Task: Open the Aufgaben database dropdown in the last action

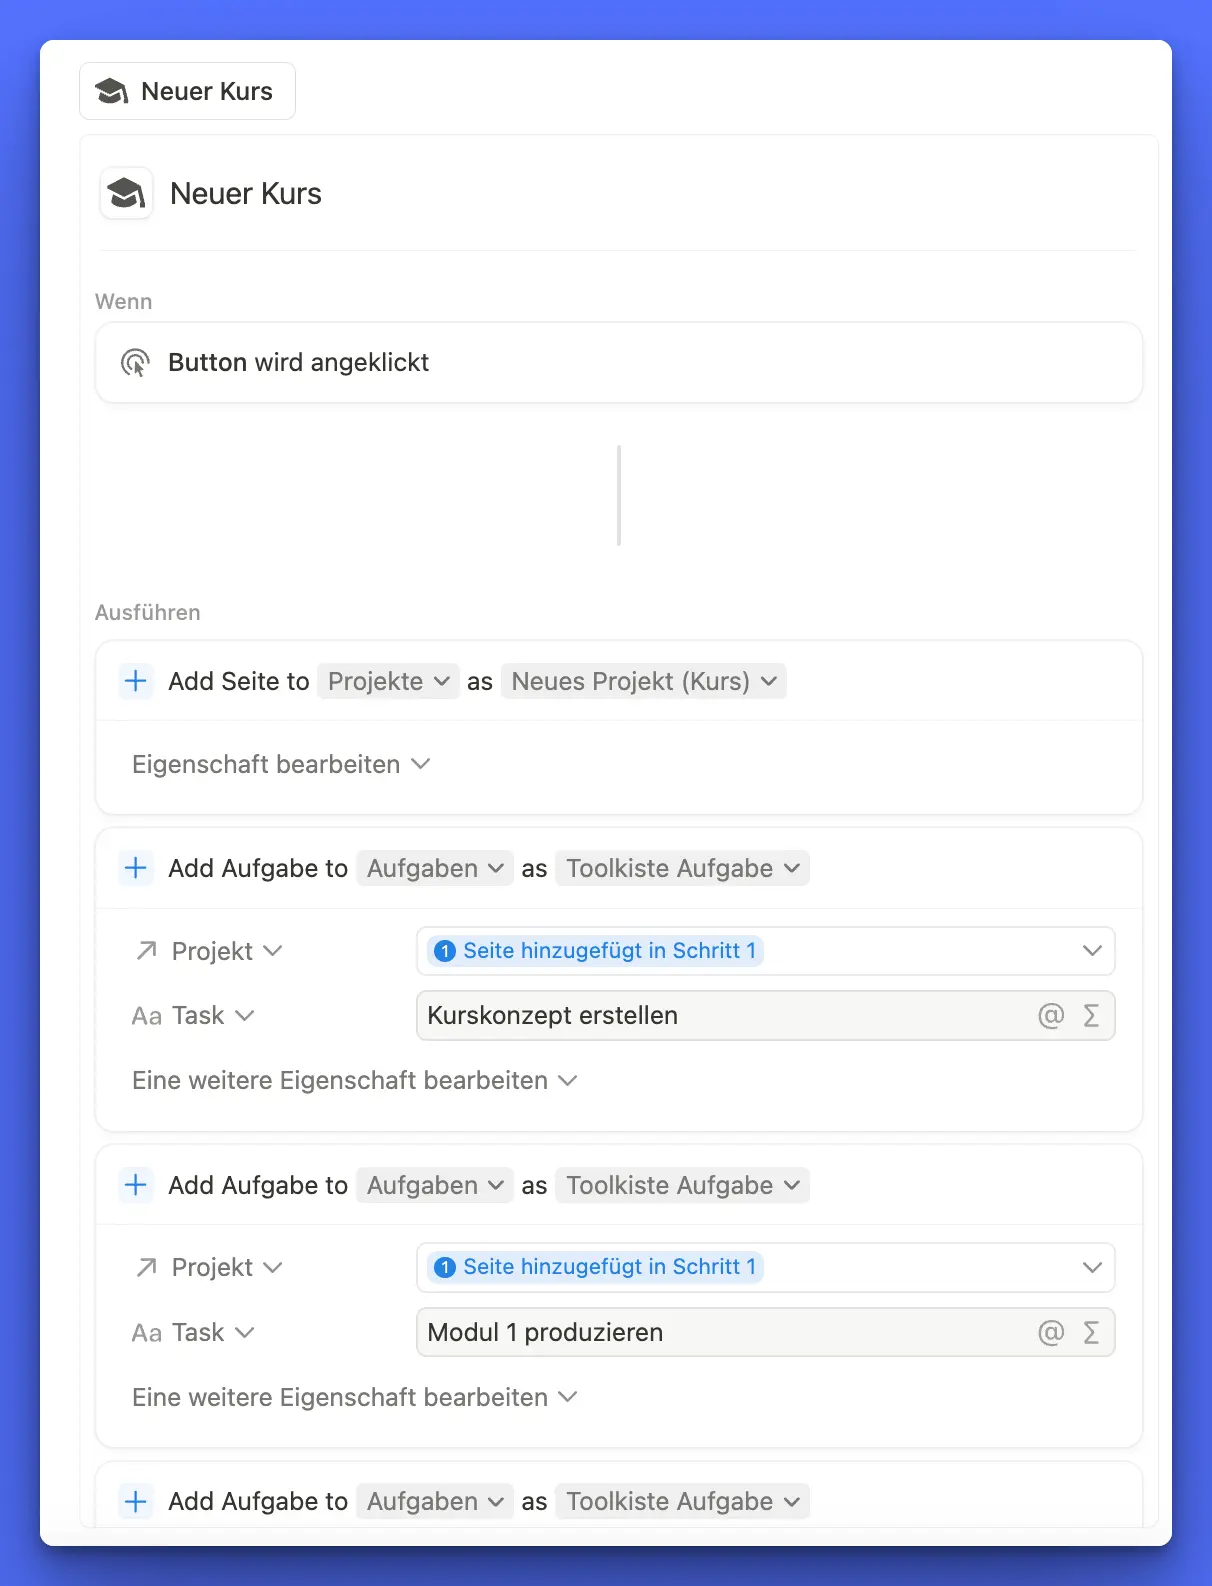Action: pyautogui.click(x=434, y=1502)
